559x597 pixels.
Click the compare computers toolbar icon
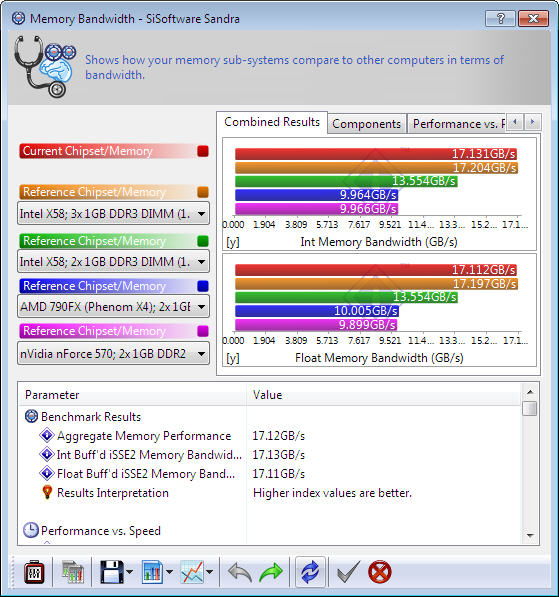coord(72,571)
